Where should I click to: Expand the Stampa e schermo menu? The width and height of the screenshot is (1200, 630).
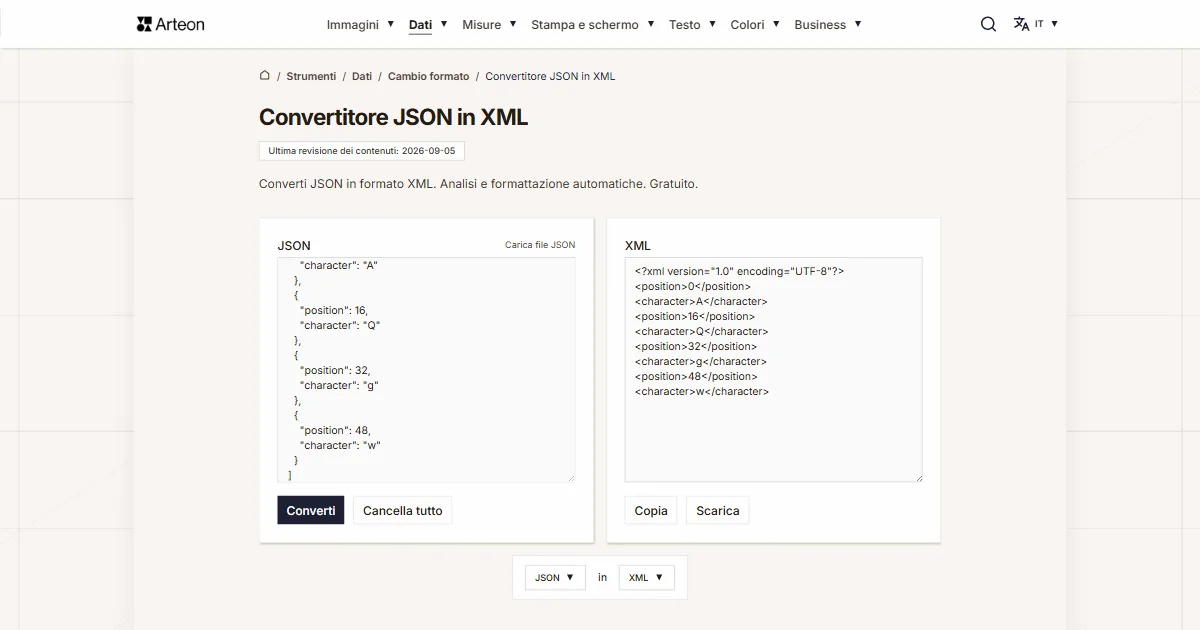[593, 24]
